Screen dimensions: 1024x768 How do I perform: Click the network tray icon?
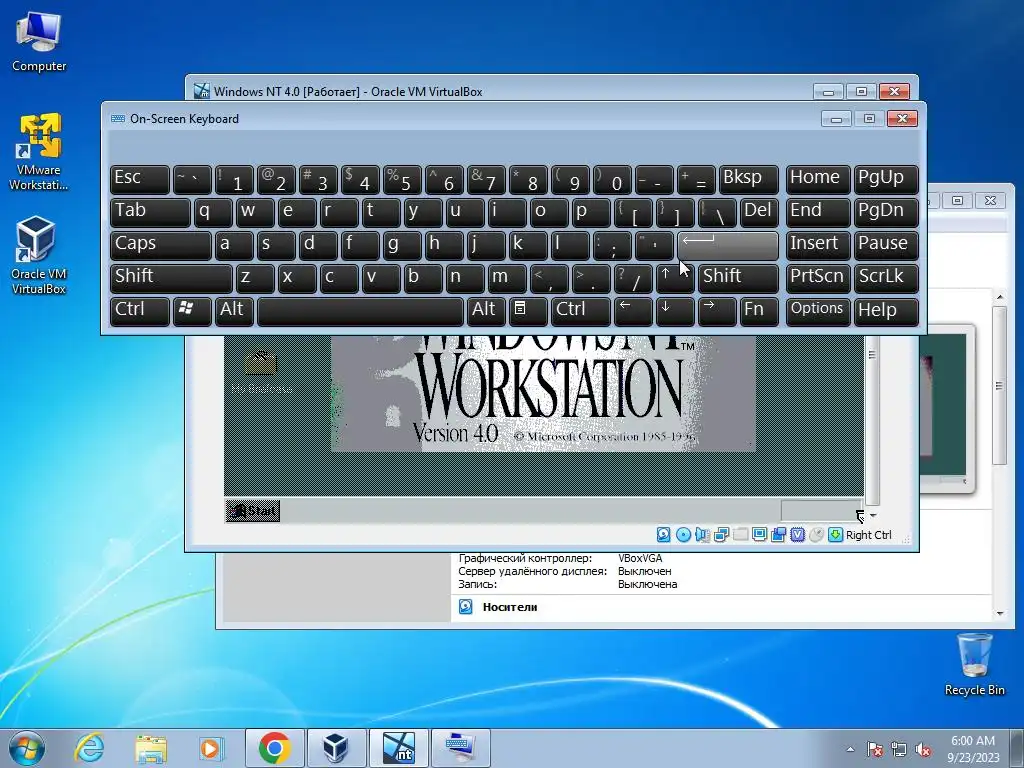pyautogui.click(x=899, y=749)
